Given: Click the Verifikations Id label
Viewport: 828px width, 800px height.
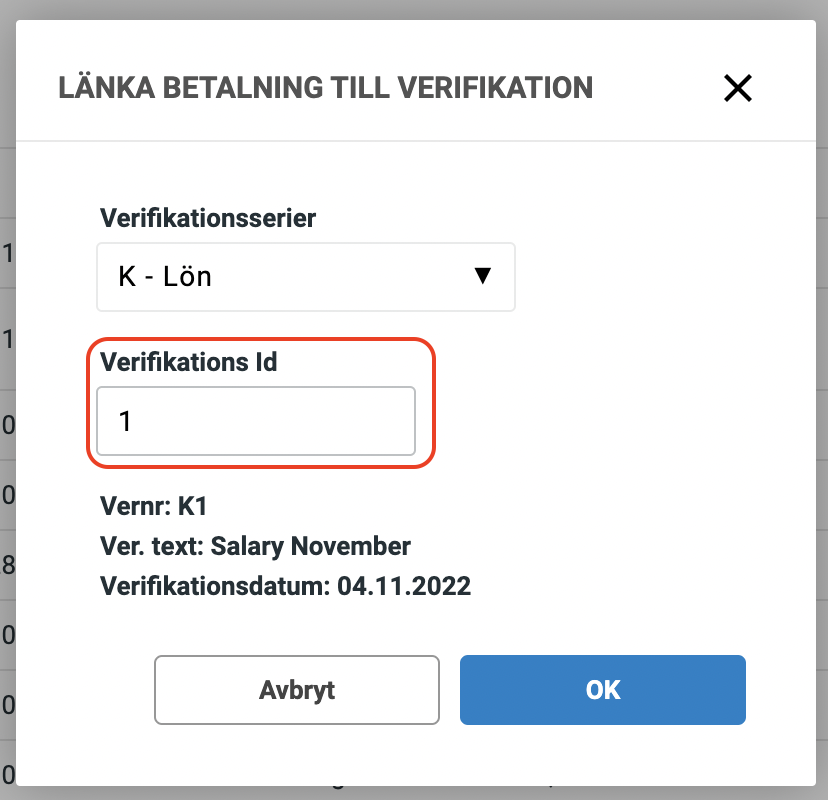Looking at the screenshot, I should 189,362.
